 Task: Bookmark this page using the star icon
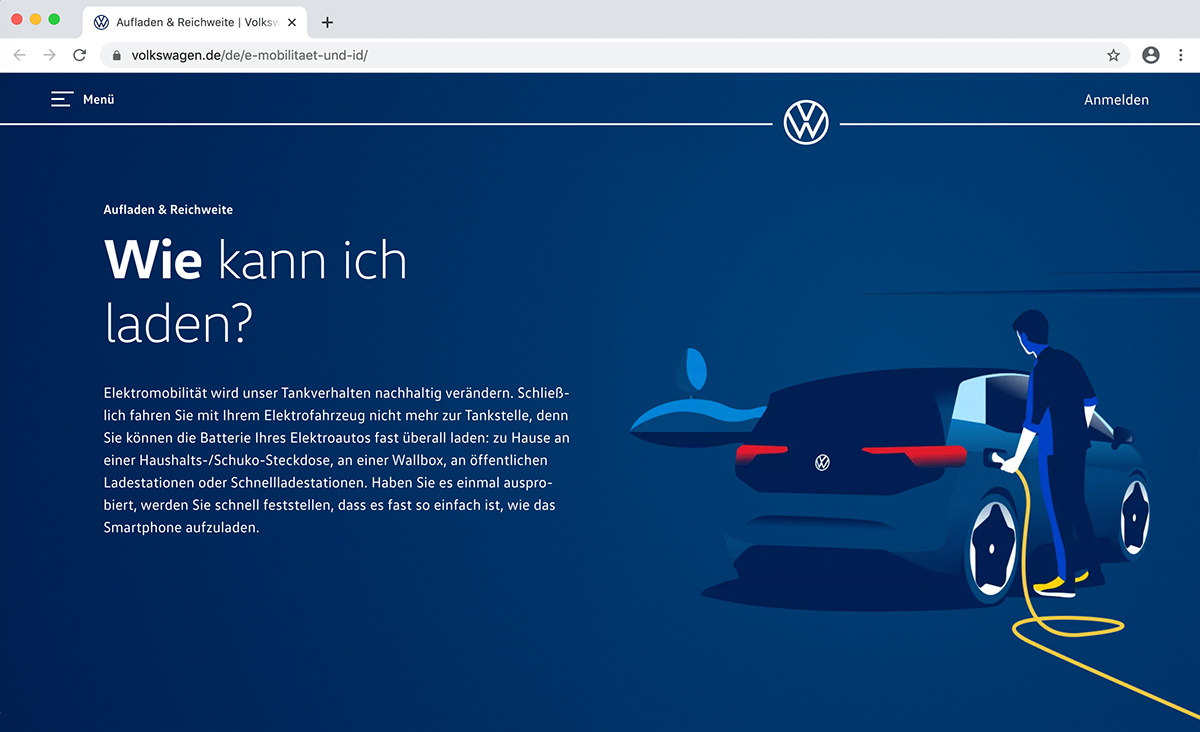click(x=1113, y=56)
